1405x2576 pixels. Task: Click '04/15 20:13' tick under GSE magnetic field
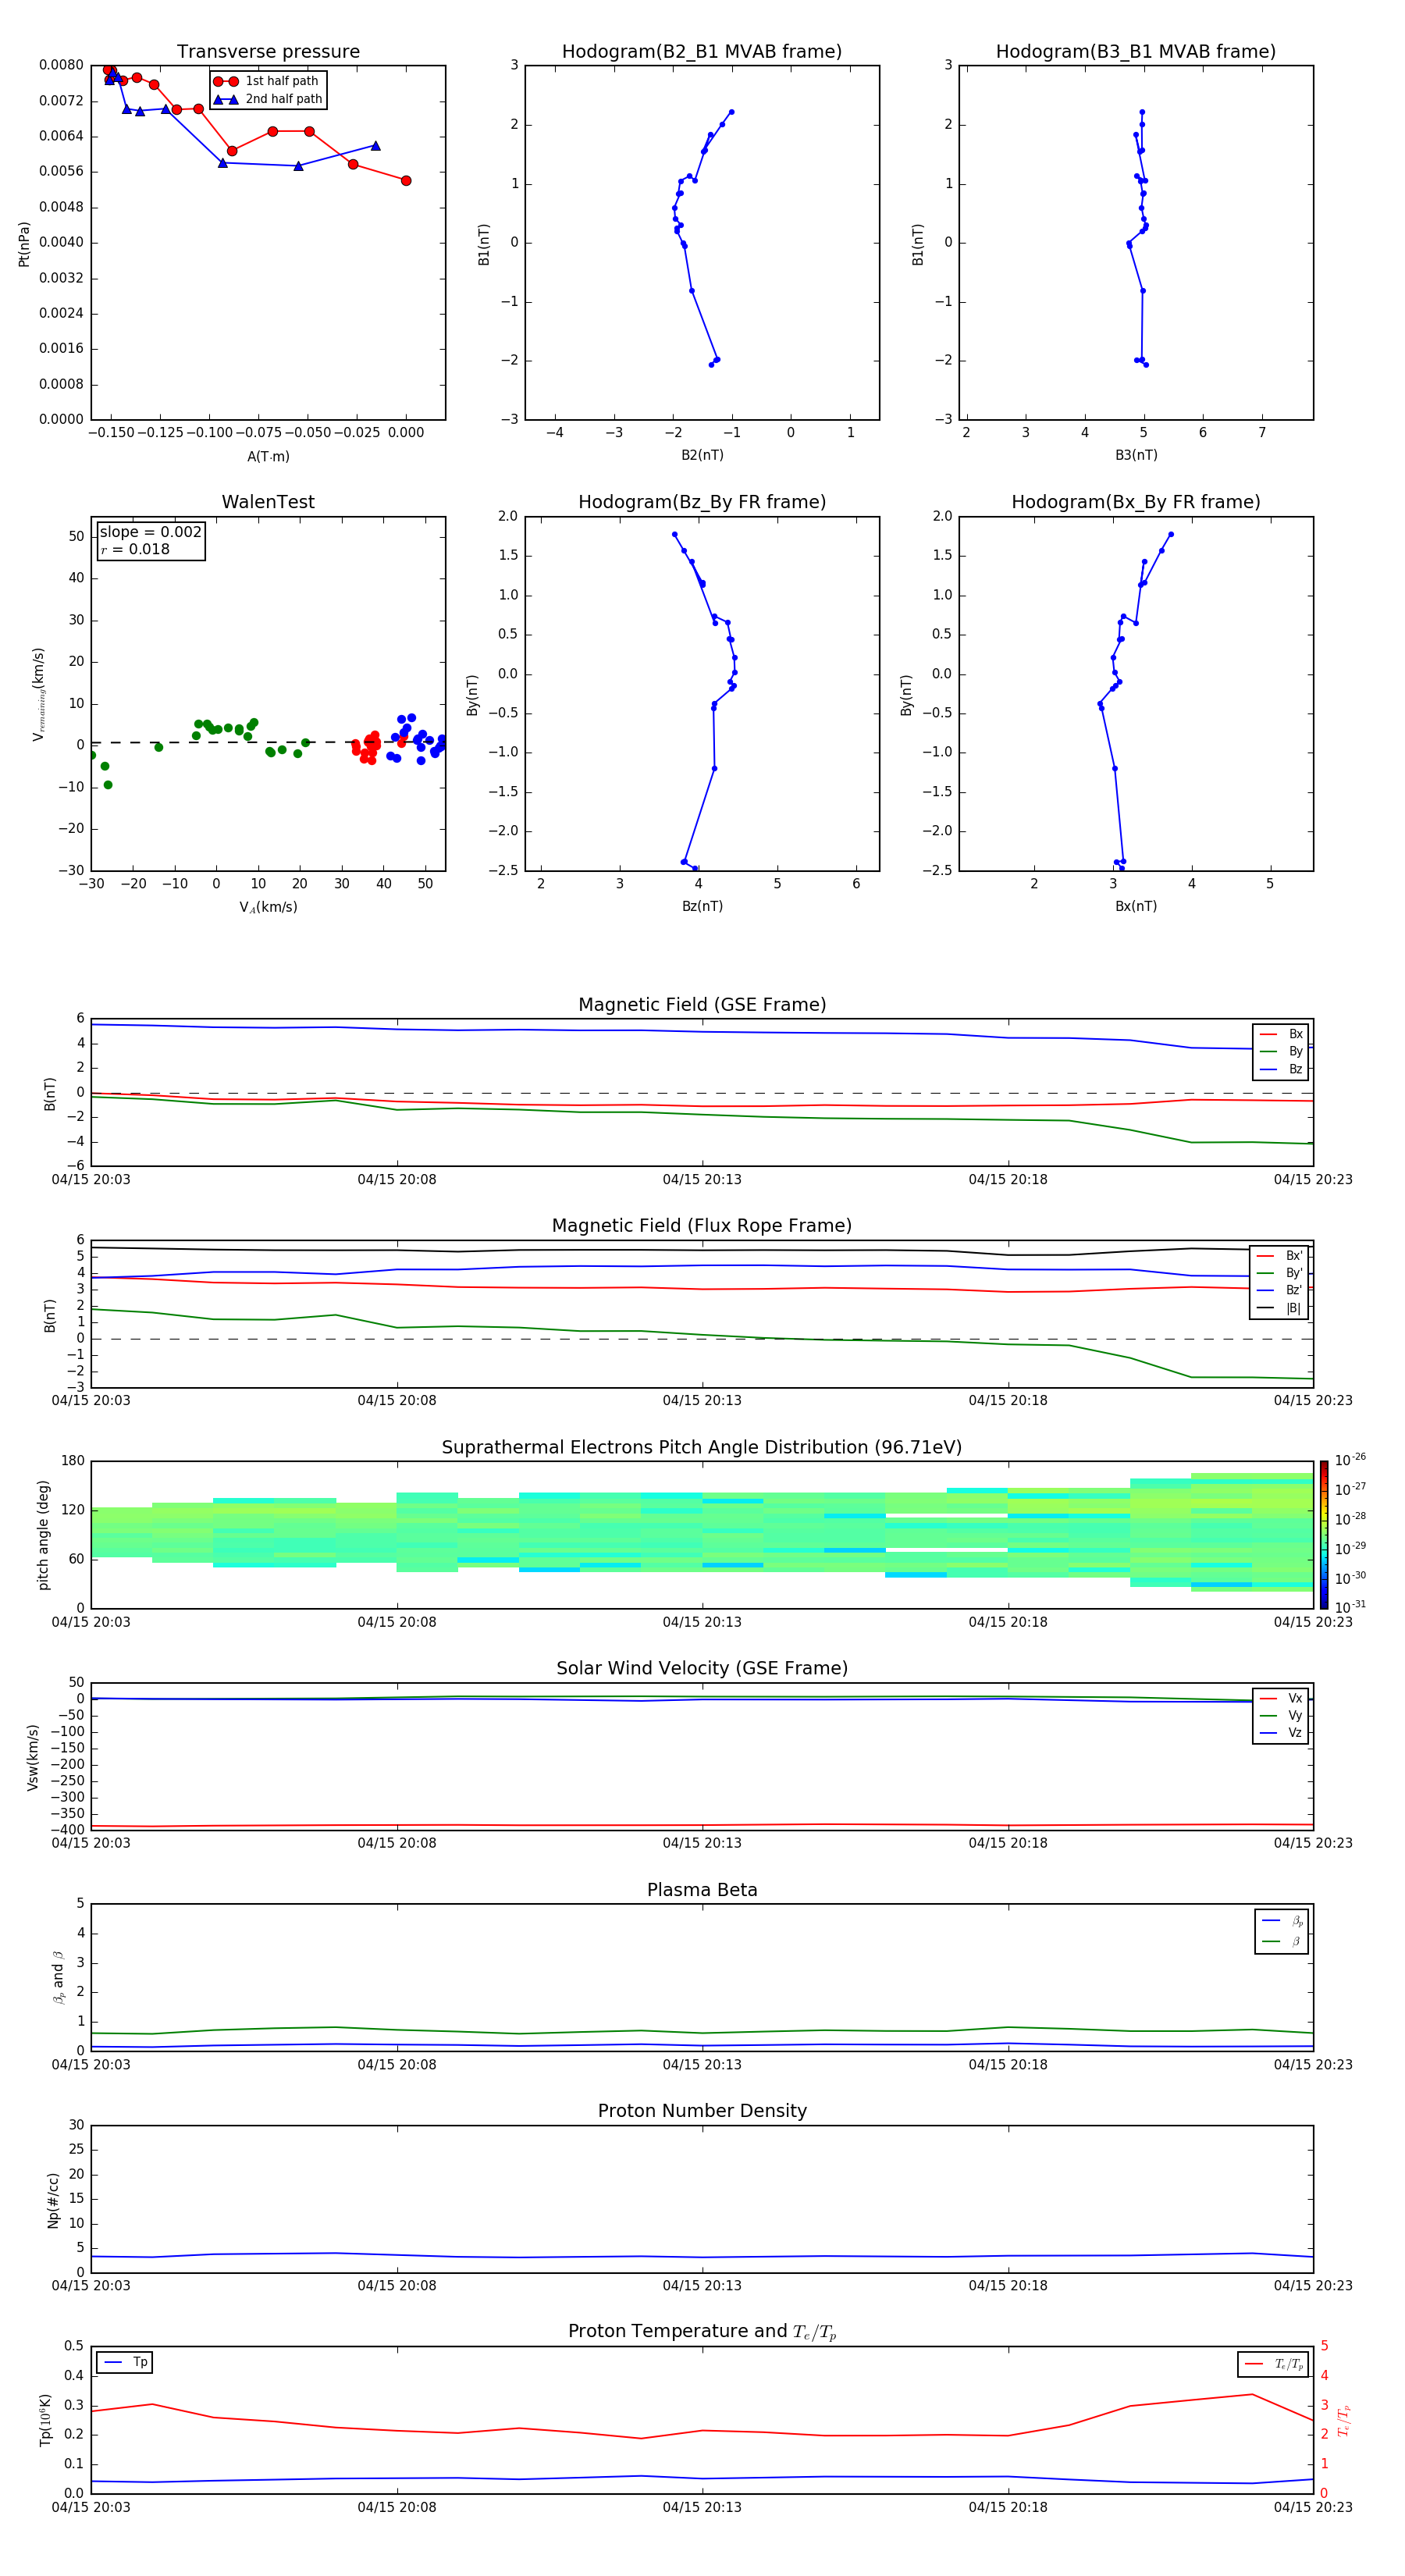(x=702, y=1180)
